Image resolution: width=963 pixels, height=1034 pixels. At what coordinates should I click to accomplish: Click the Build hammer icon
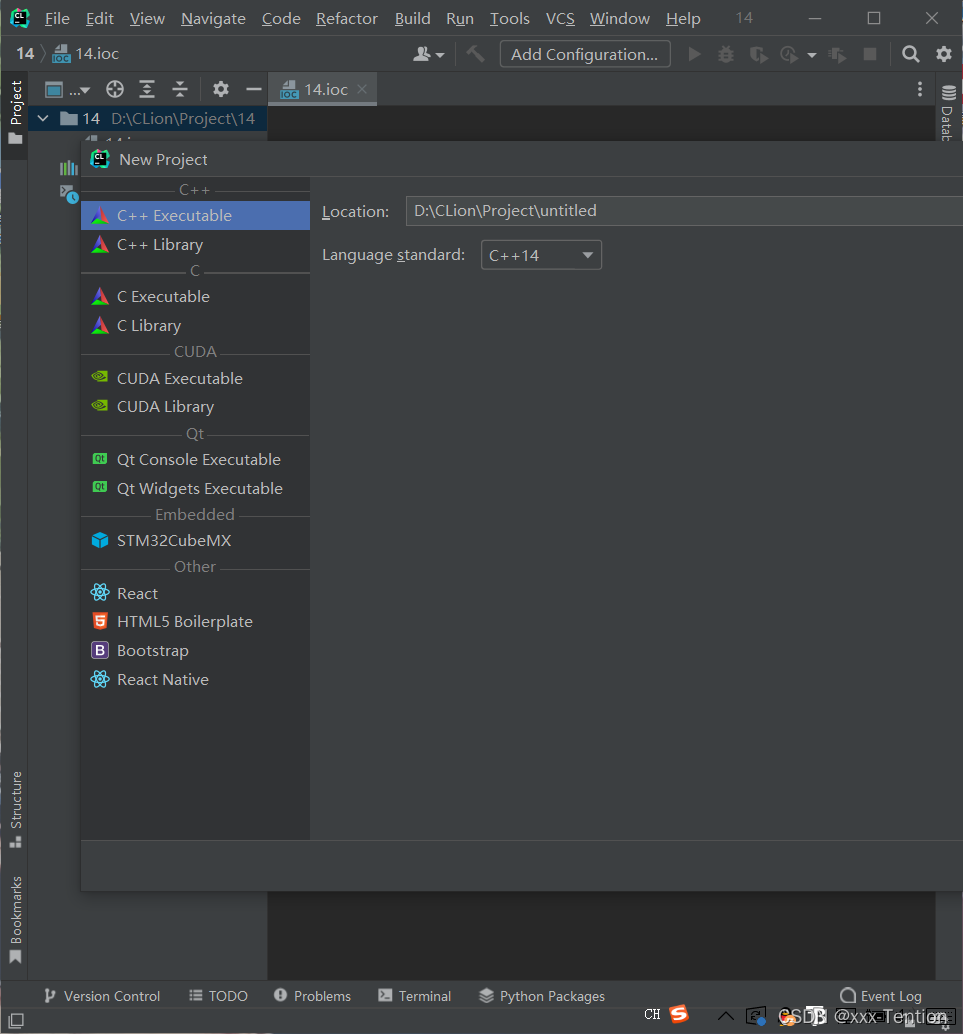[475, 54]
